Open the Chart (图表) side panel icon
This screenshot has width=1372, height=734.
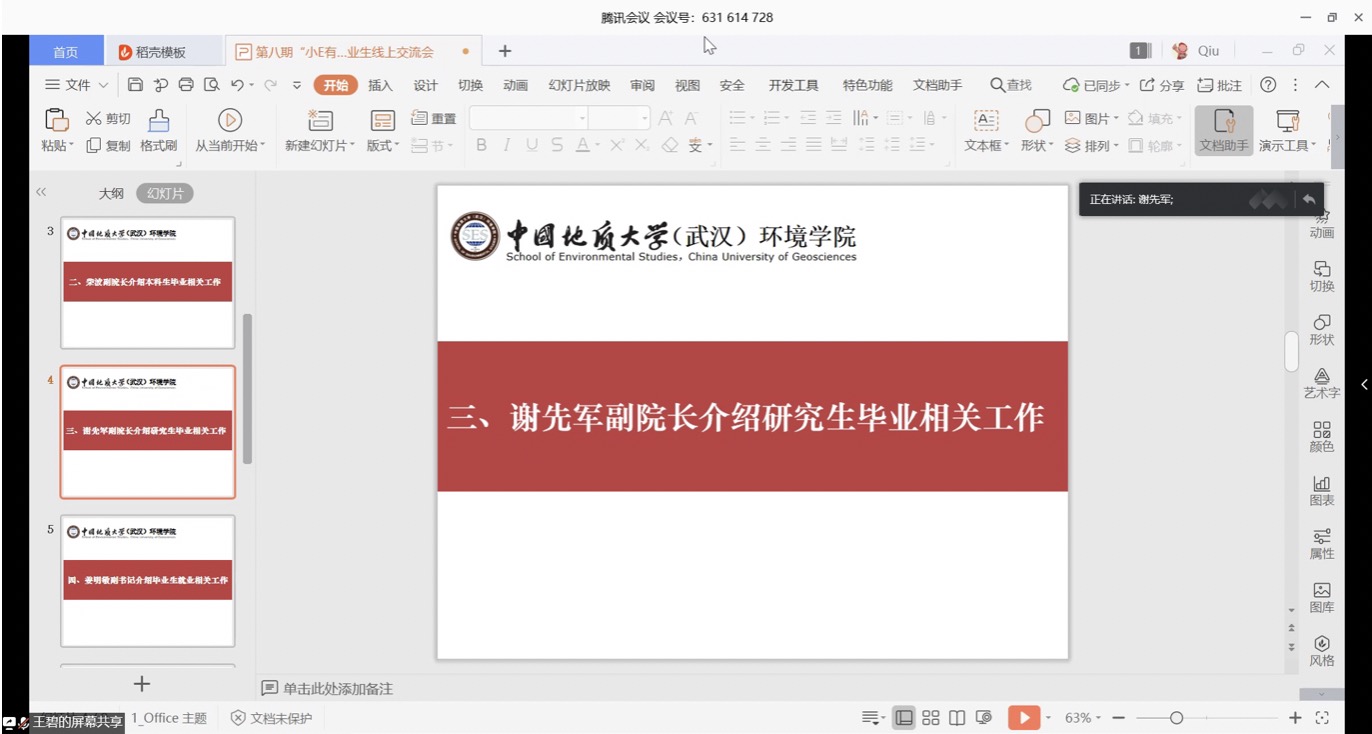point(1321,490)
